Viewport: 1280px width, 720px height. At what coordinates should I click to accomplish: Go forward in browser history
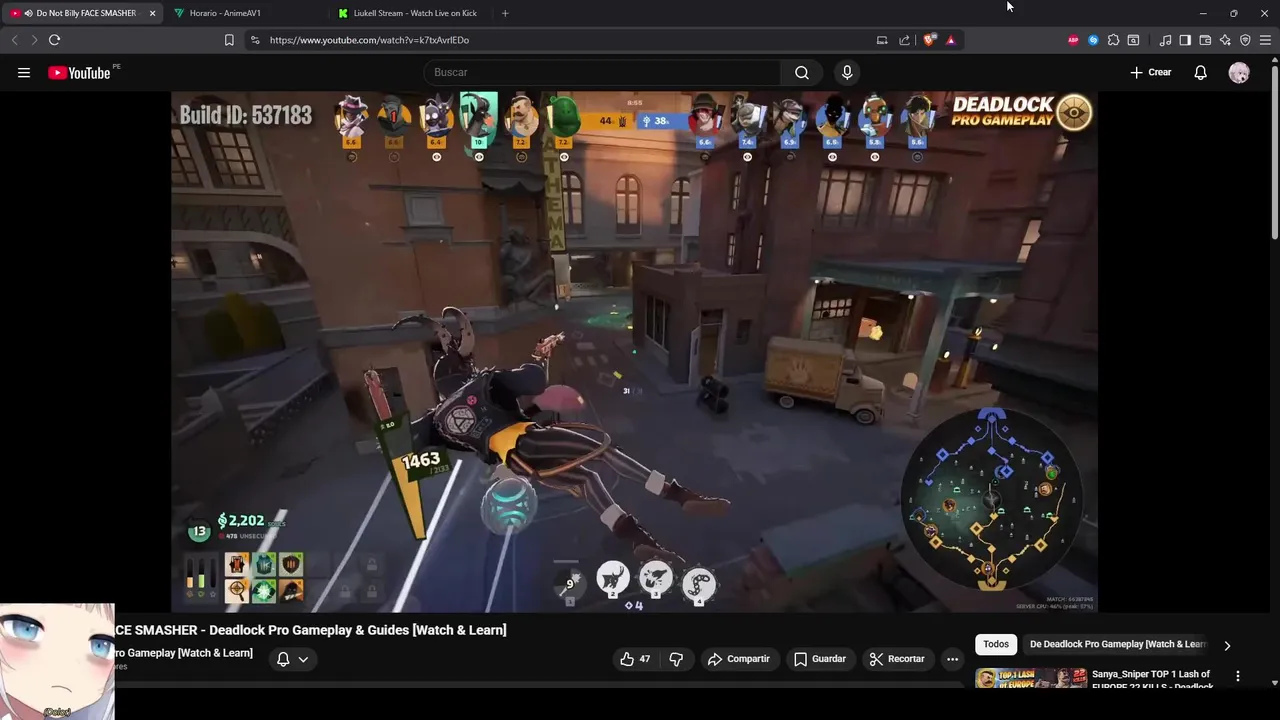point(34,40)
